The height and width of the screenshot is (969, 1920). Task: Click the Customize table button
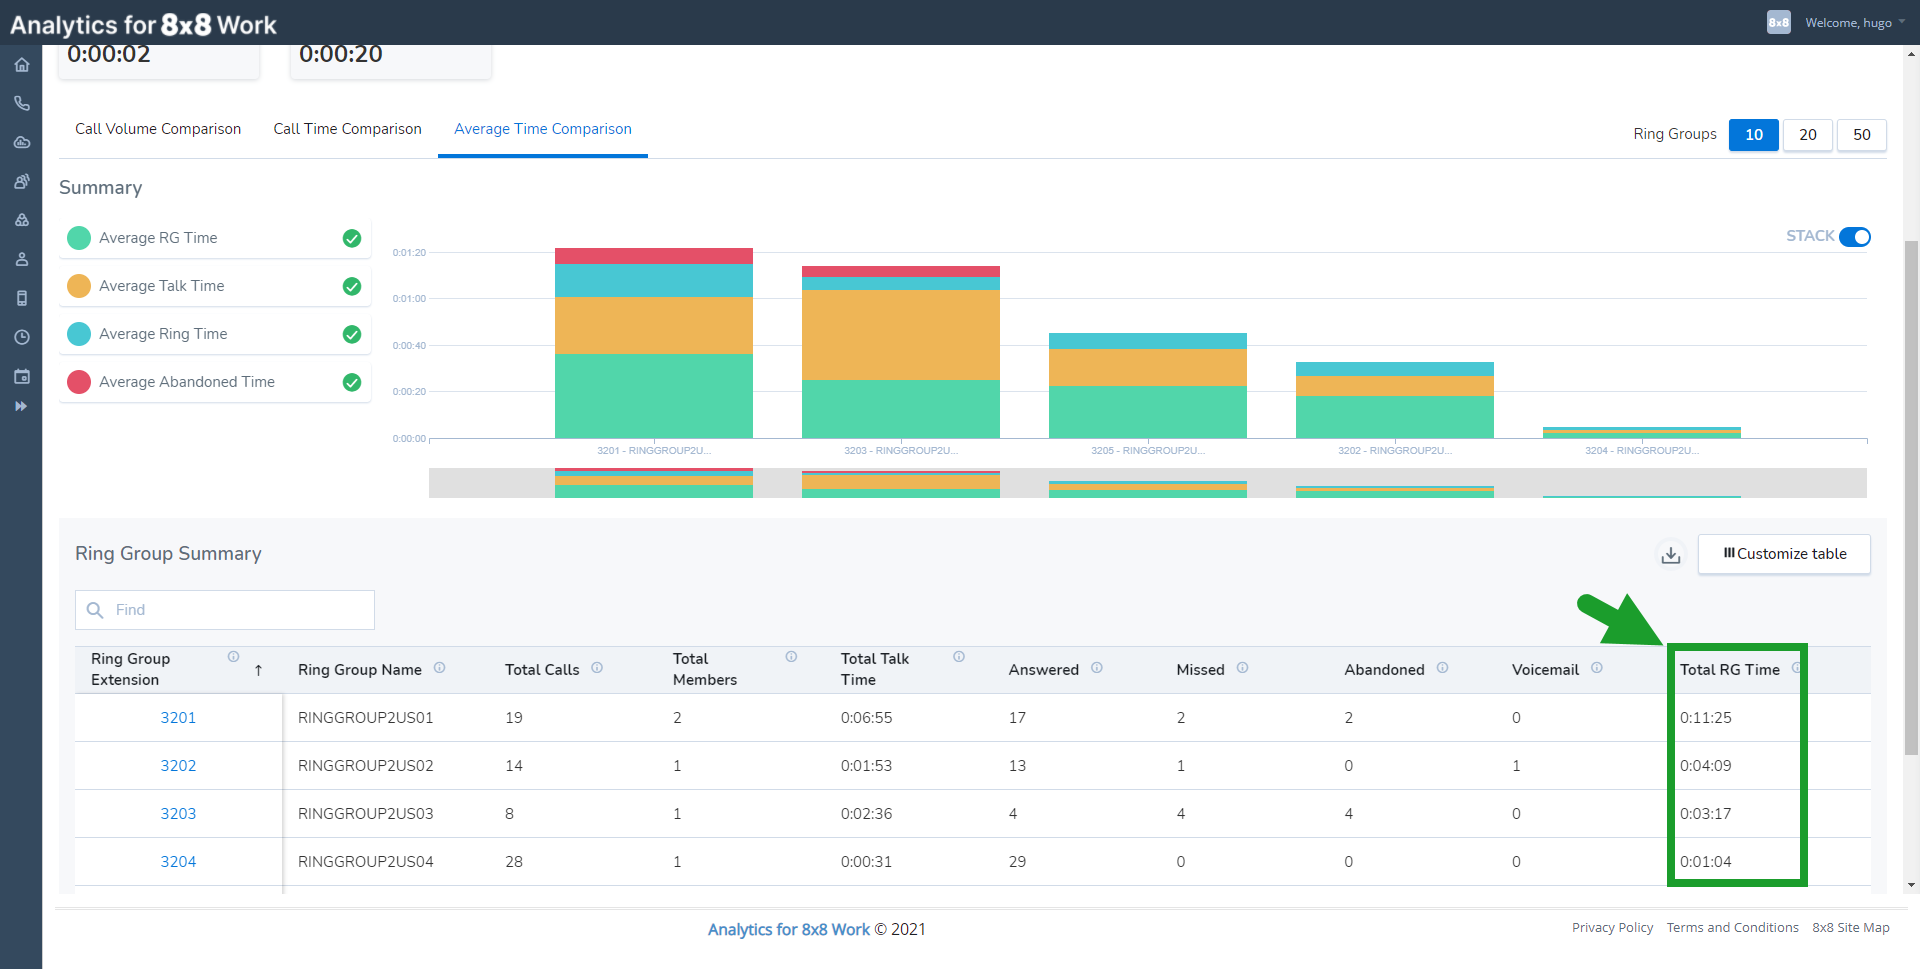(1784, 554)
